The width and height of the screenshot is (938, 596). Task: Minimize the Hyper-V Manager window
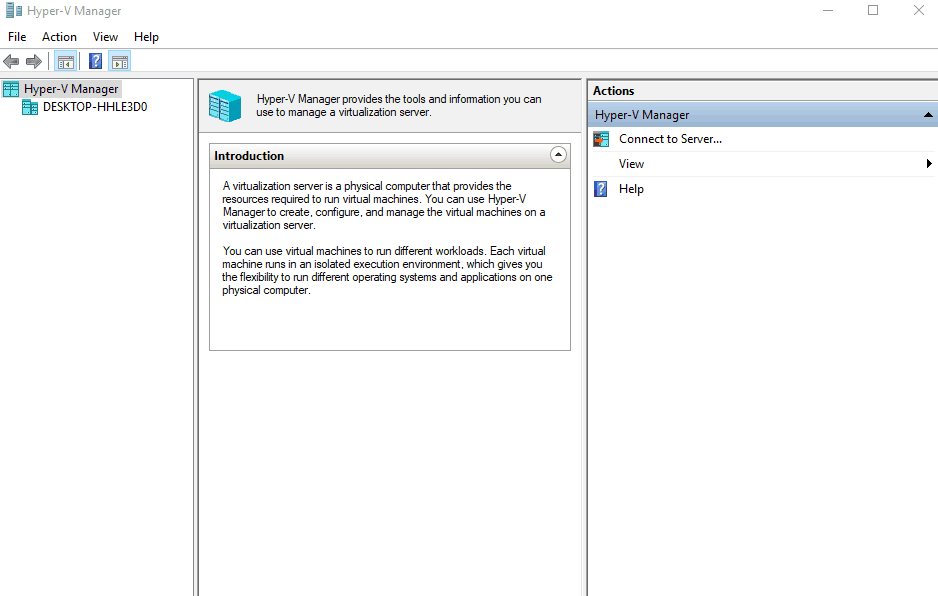coord(828,10)
